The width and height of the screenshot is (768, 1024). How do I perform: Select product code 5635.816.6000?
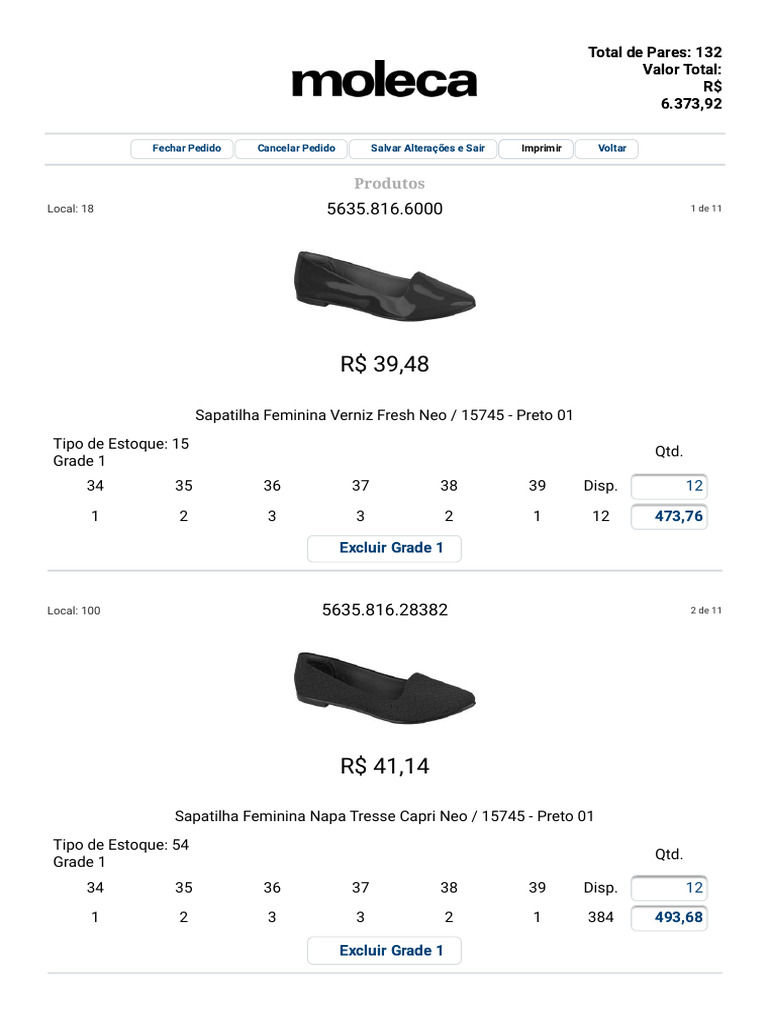(x=385, y=209)
